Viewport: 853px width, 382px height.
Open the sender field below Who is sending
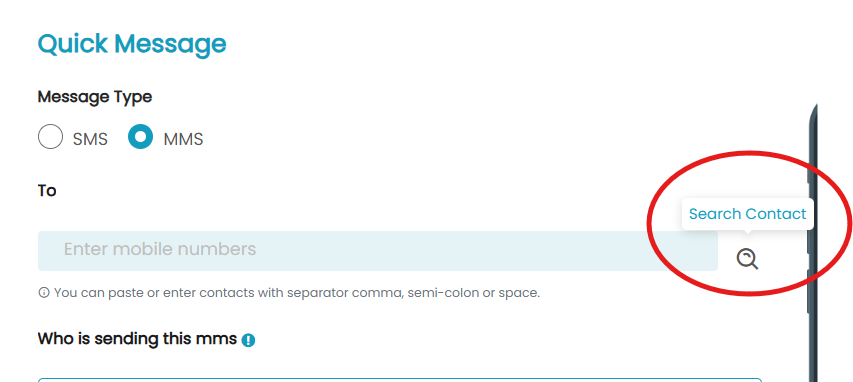pos(399,380)
